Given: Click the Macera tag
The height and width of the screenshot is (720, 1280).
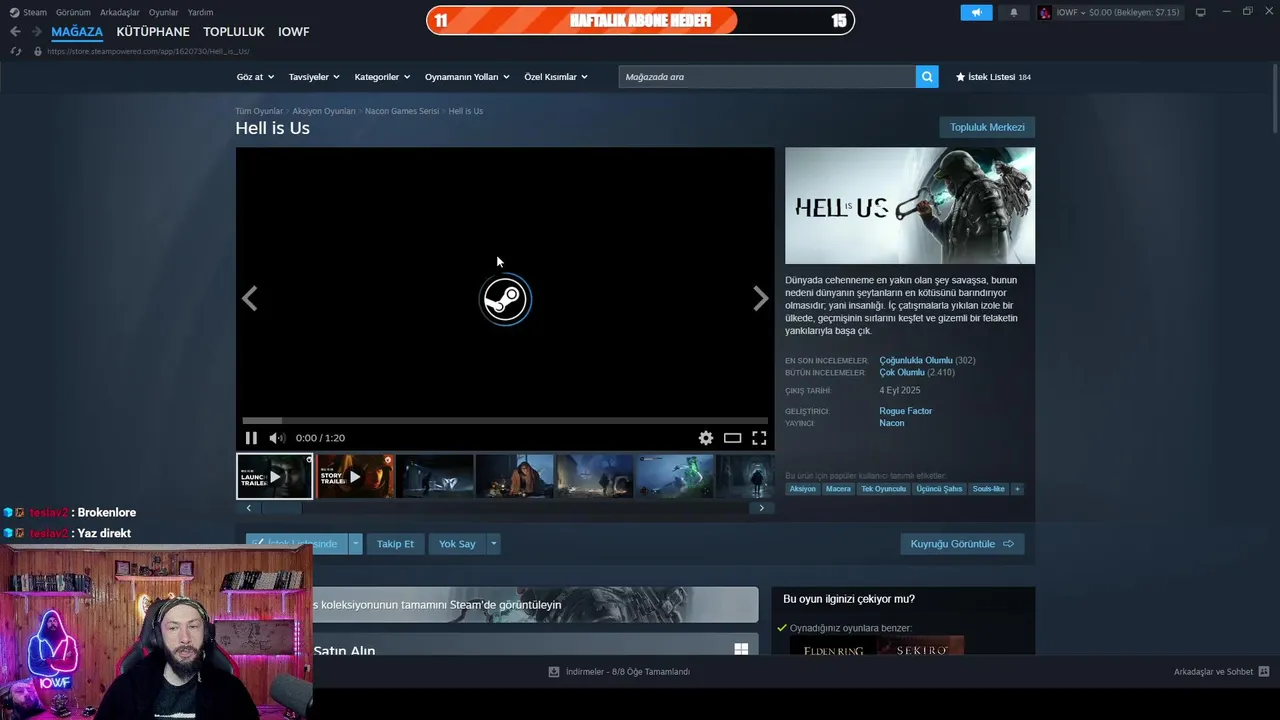Looking at the screenshot, I should pos(838,489).
